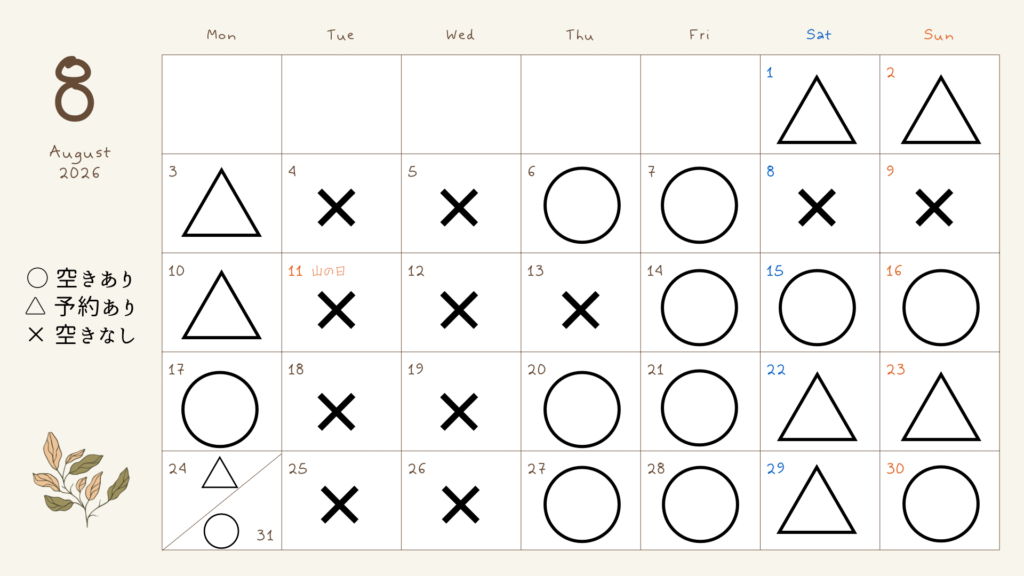Select the circle on August 30
1024x576 pixels.
tap(940, 504)
